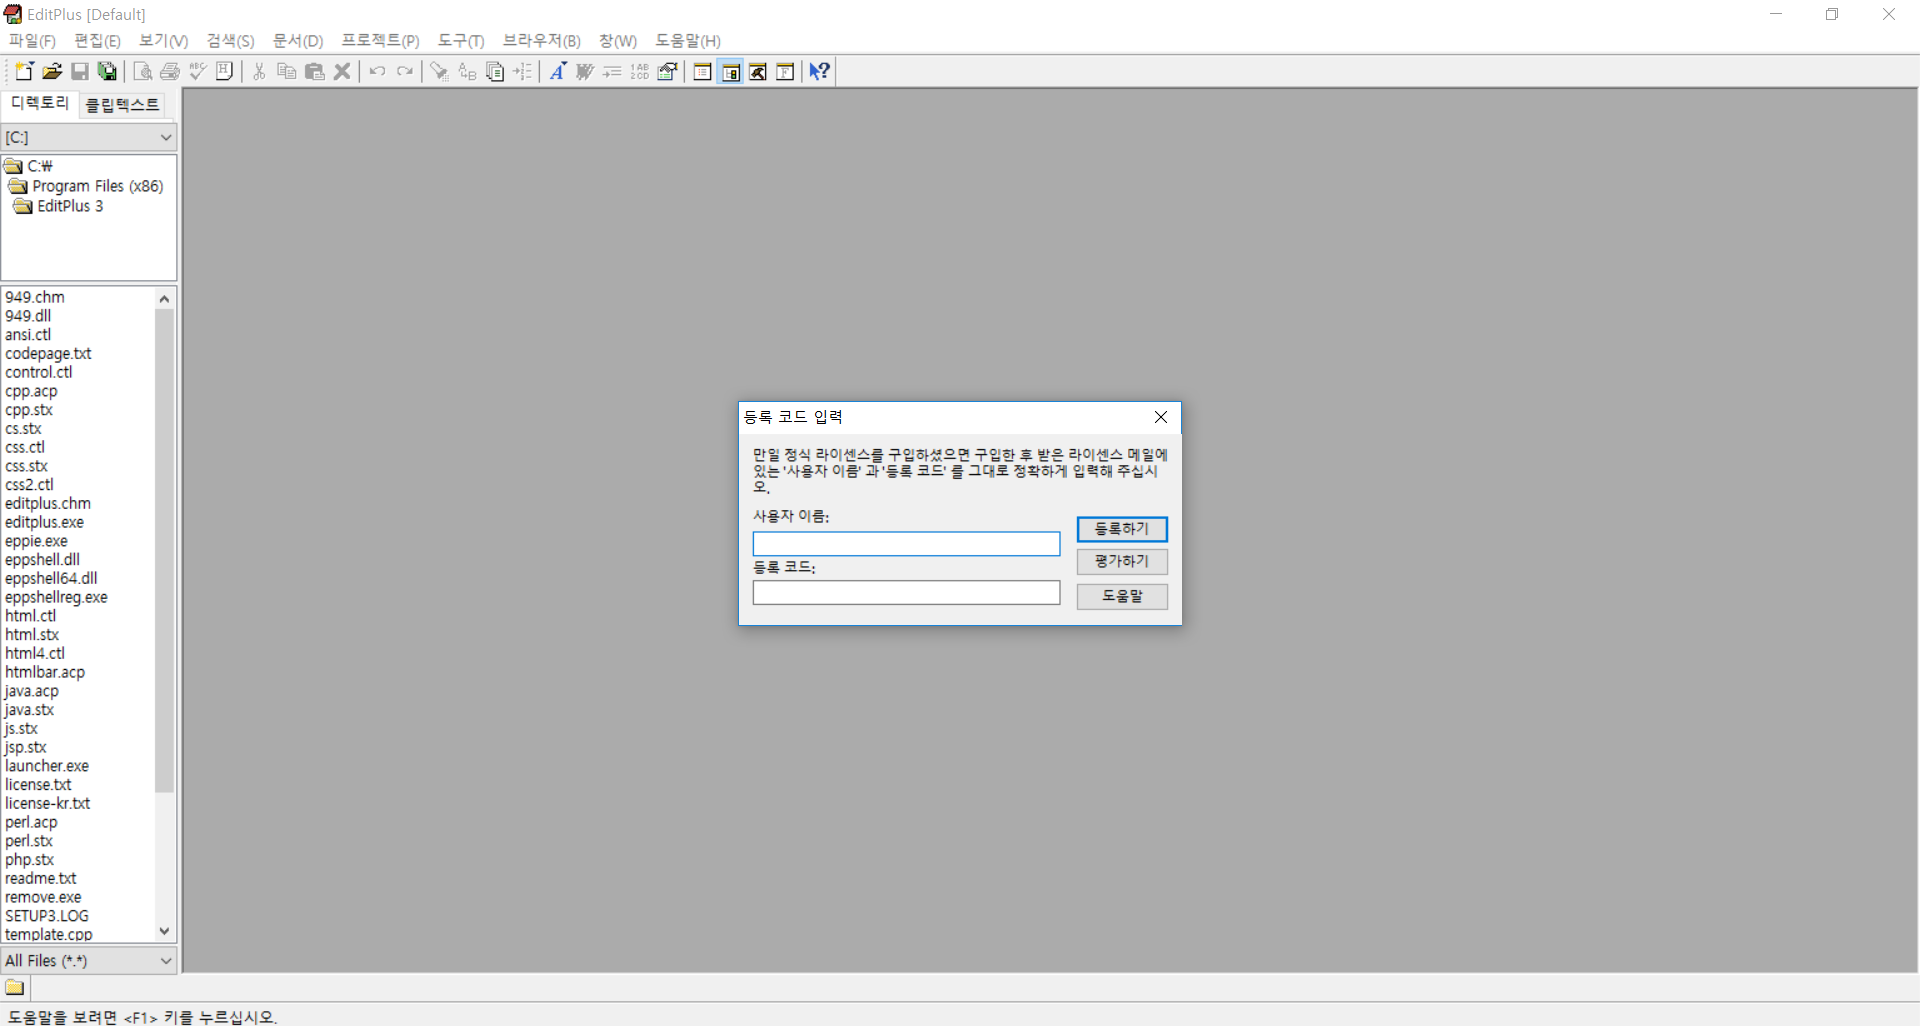Open the 검색(S) menu
The image size is (1920, 1026).
click(x=230, y=41)
